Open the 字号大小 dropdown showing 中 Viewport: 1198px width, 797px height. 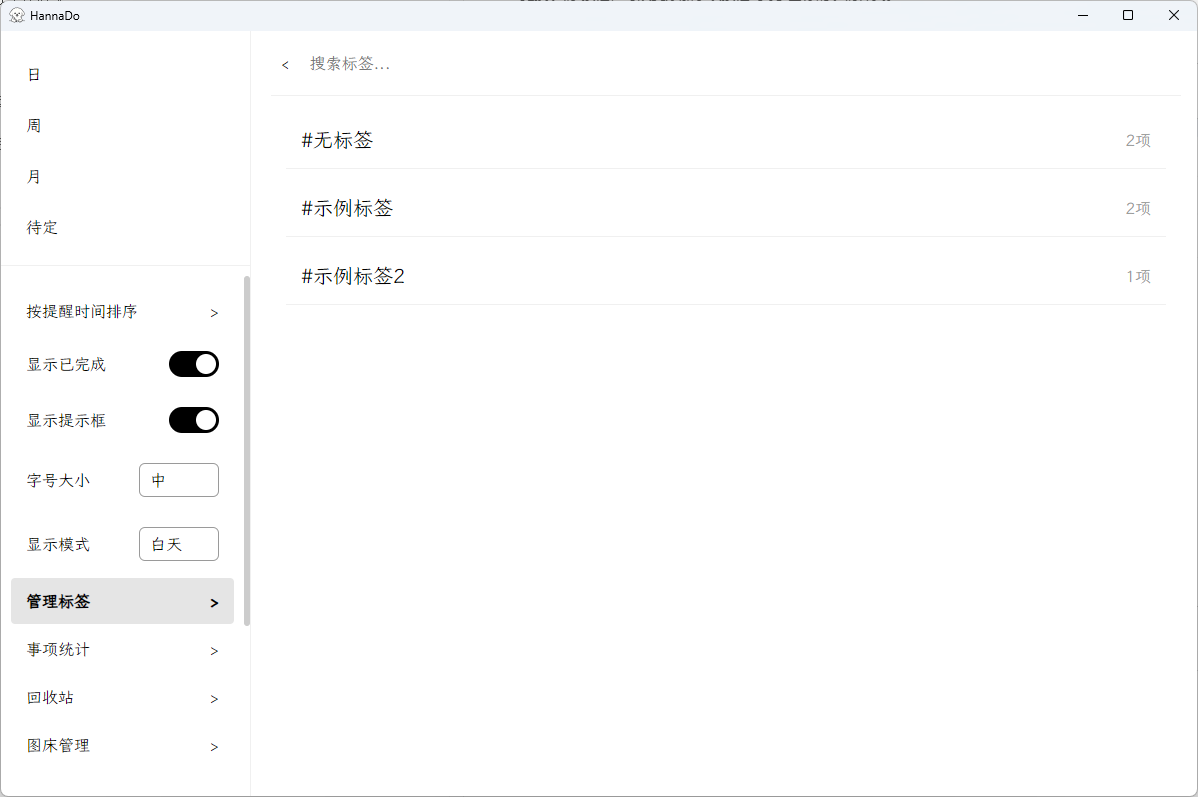pyautogui.click(x=178, y=480)
